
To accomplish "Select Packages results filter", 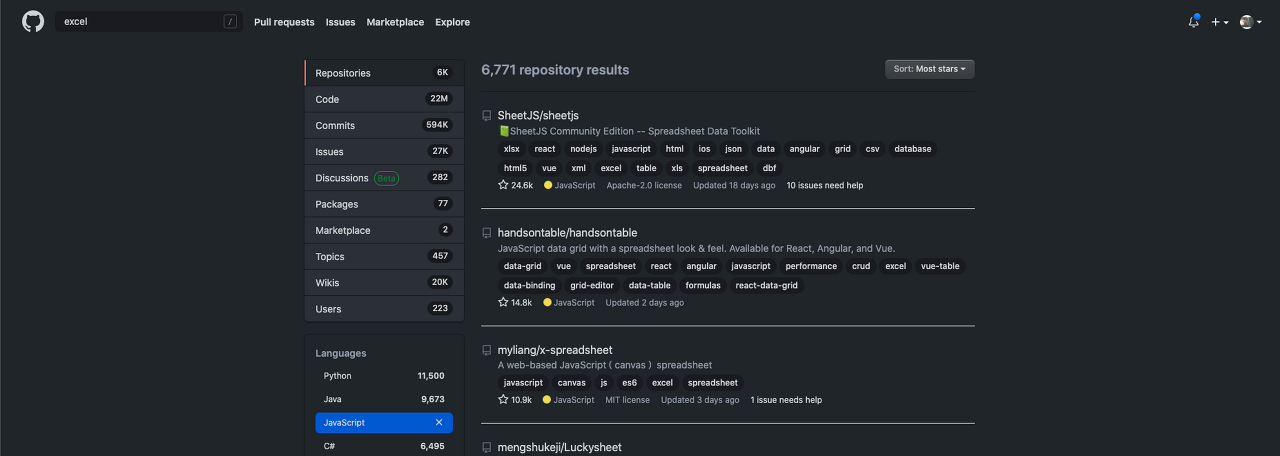I will 384,204.
